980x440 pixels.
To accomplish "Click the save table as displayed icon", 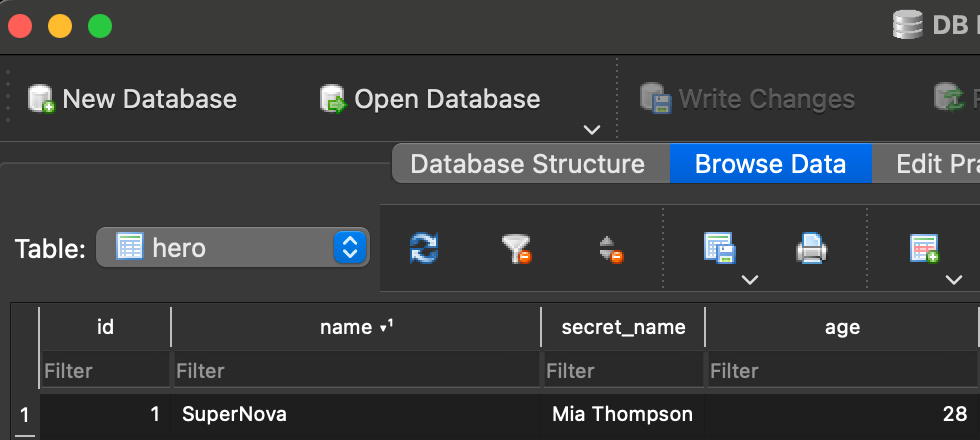I will click(x=720, y=247).
